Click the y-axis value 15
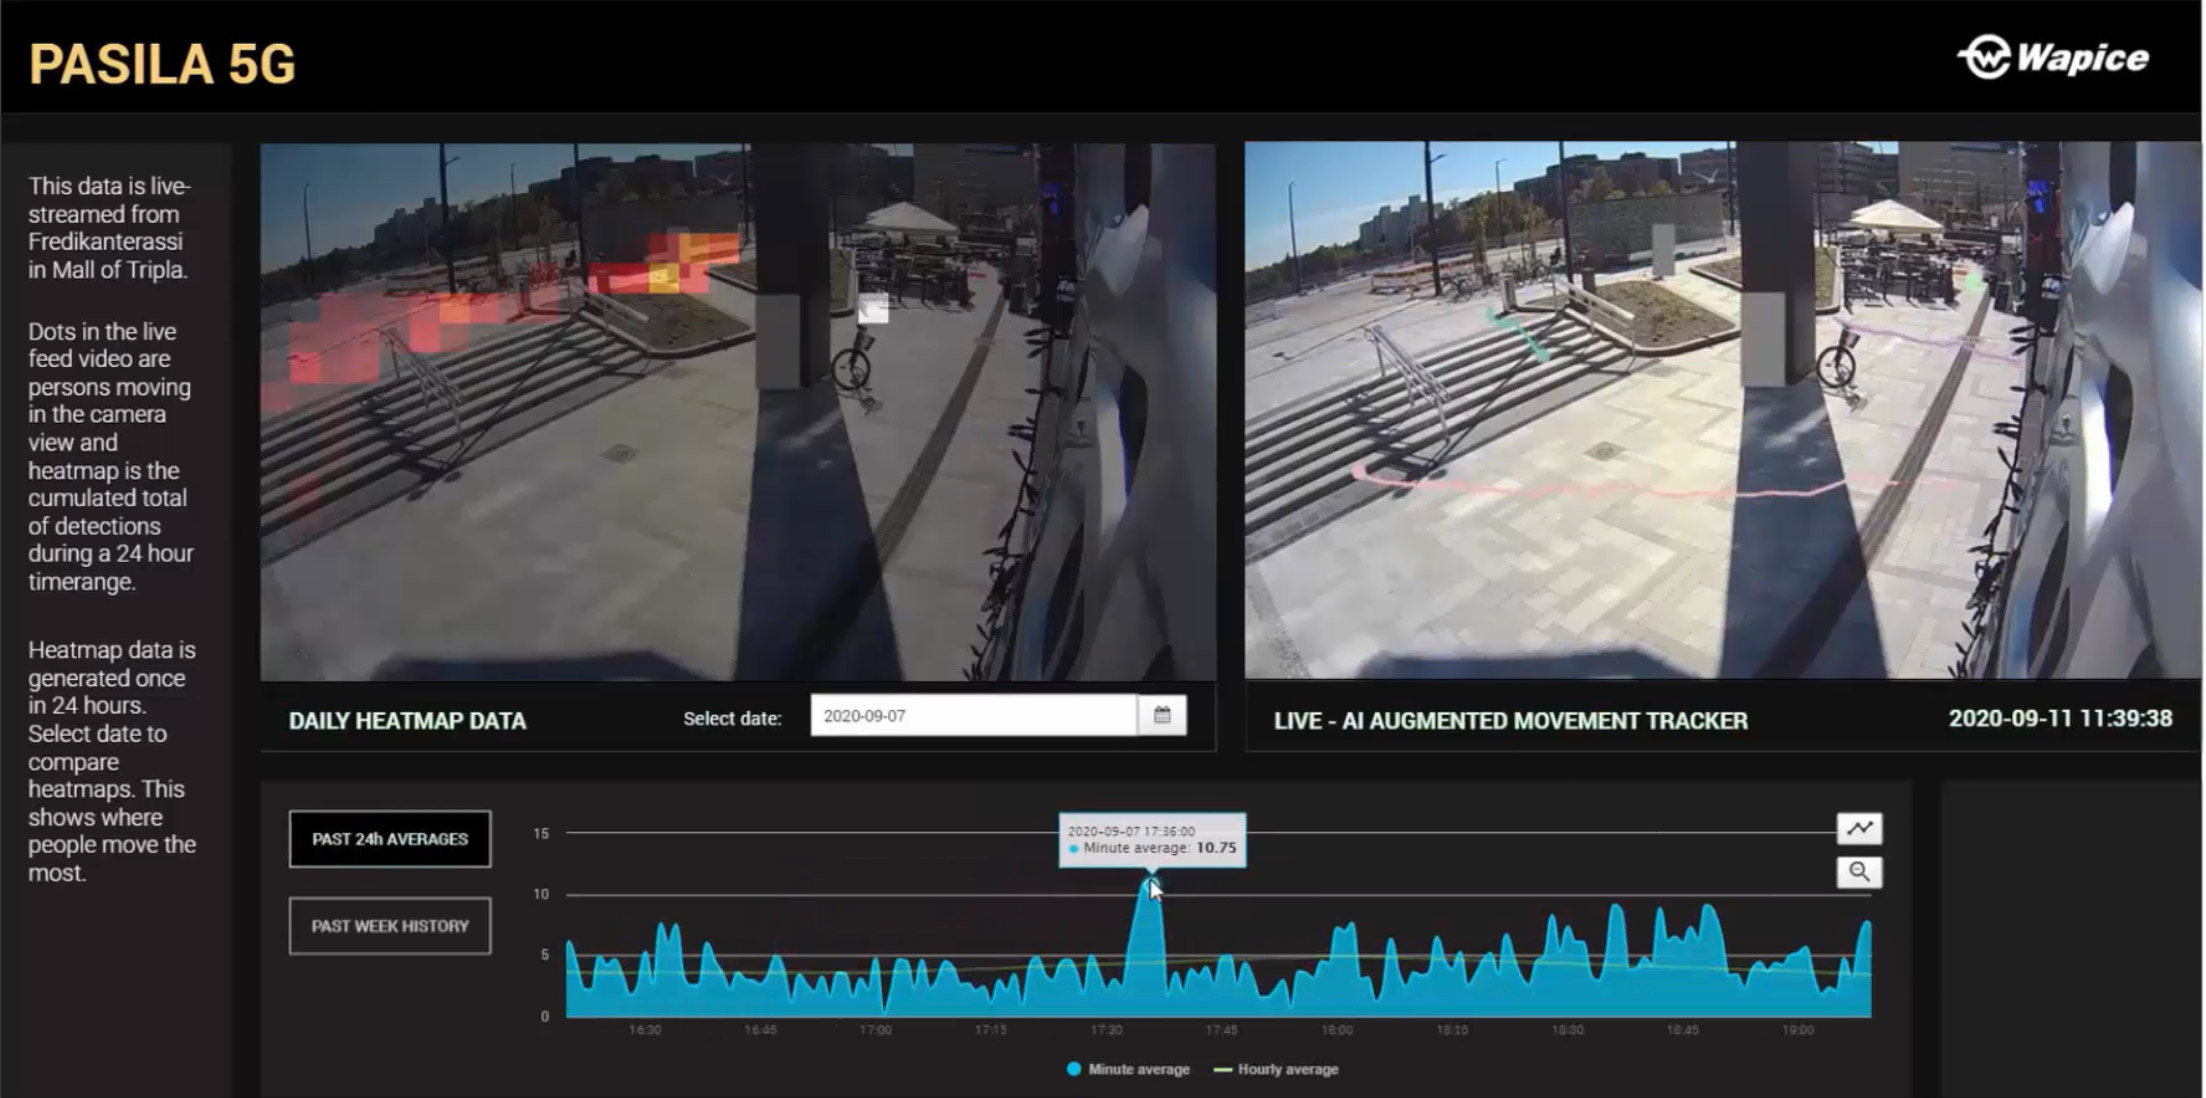2206x1098 pixels. 541,833
